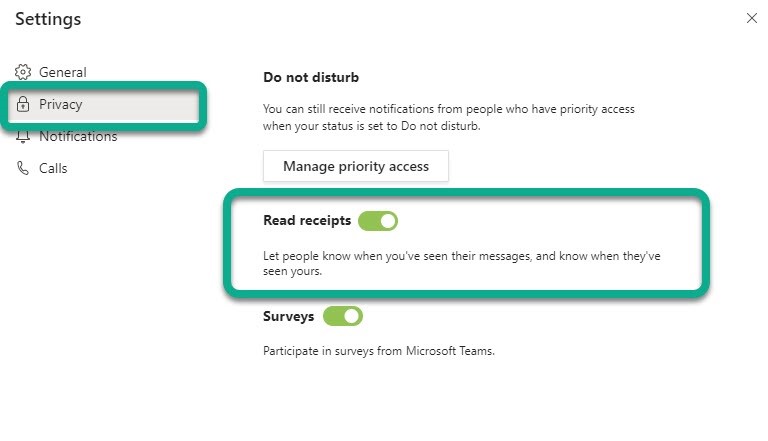Click the priority access notification description line
This screenshot has width=768, height=441.
coord(448,108)
